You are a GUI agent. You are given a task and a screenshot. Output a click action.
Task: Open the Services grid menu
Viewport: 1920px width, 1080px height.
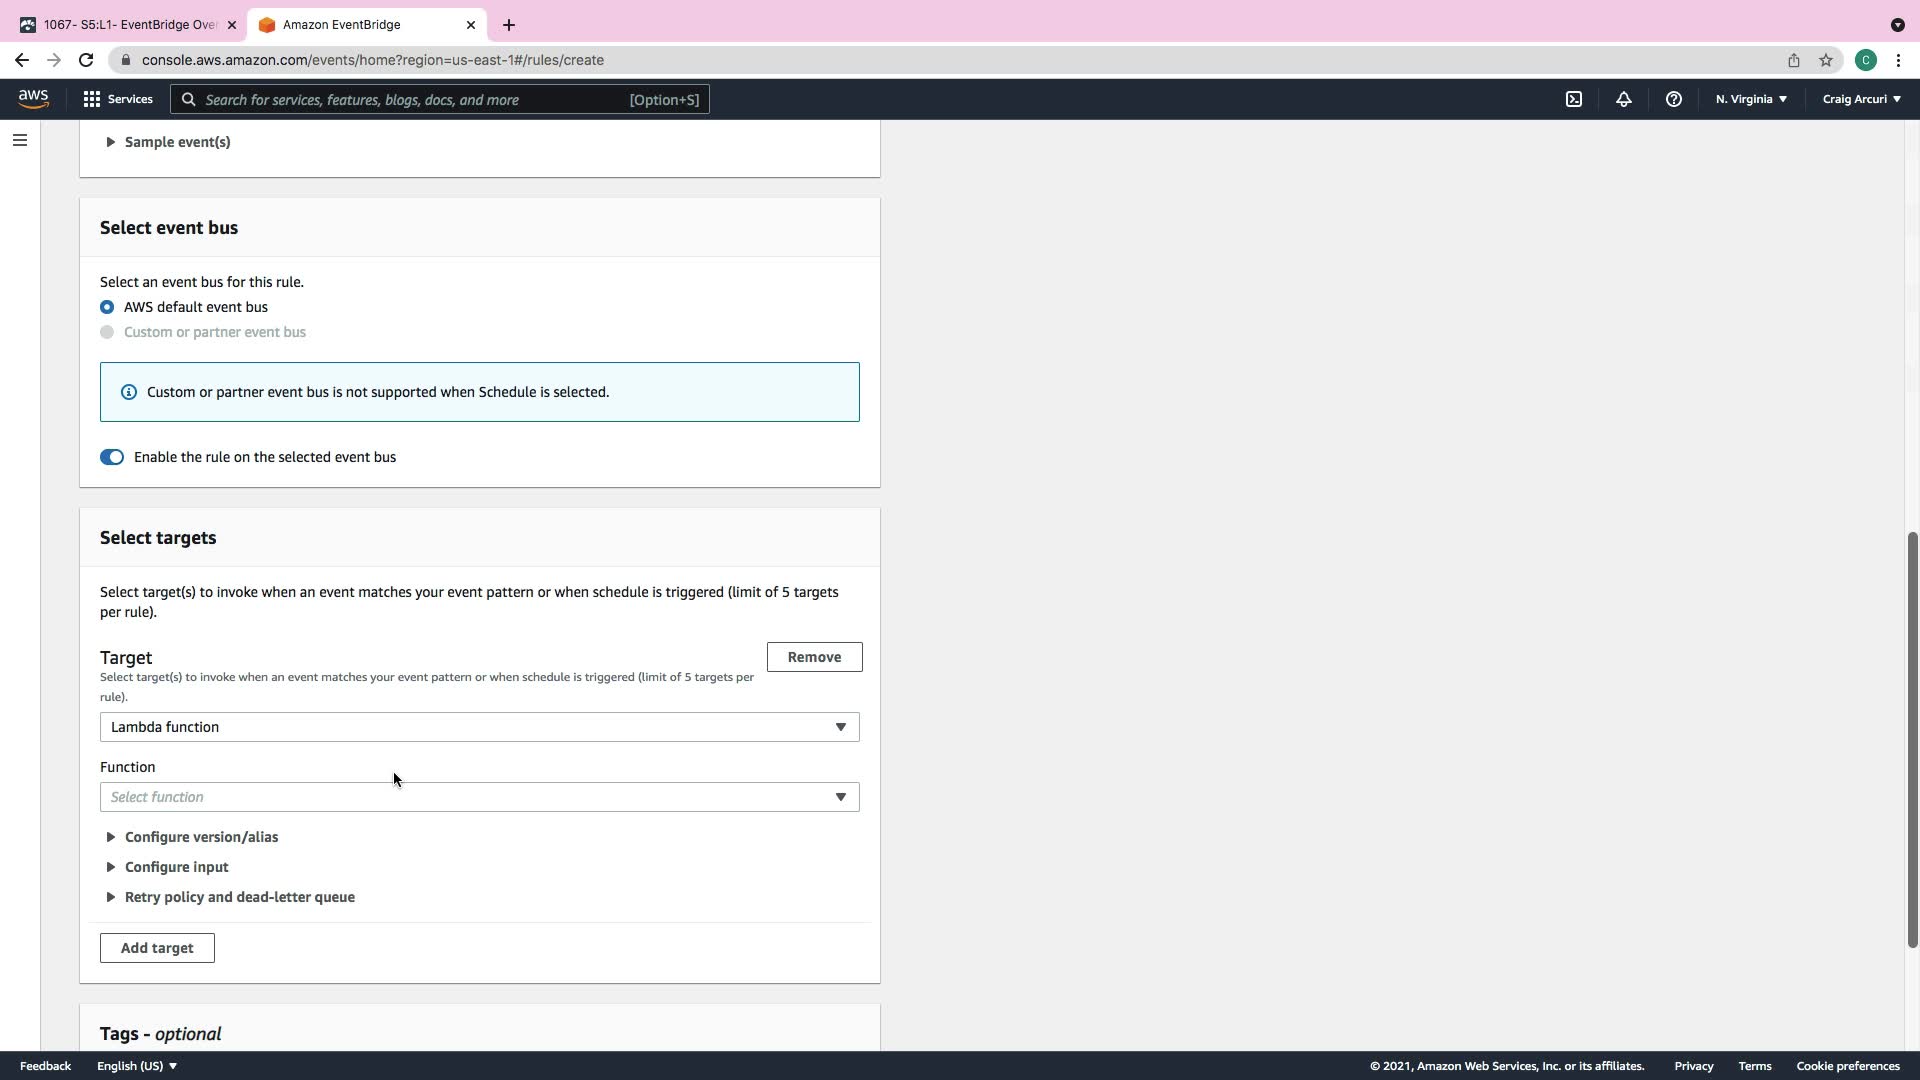(x=118, y=99)
